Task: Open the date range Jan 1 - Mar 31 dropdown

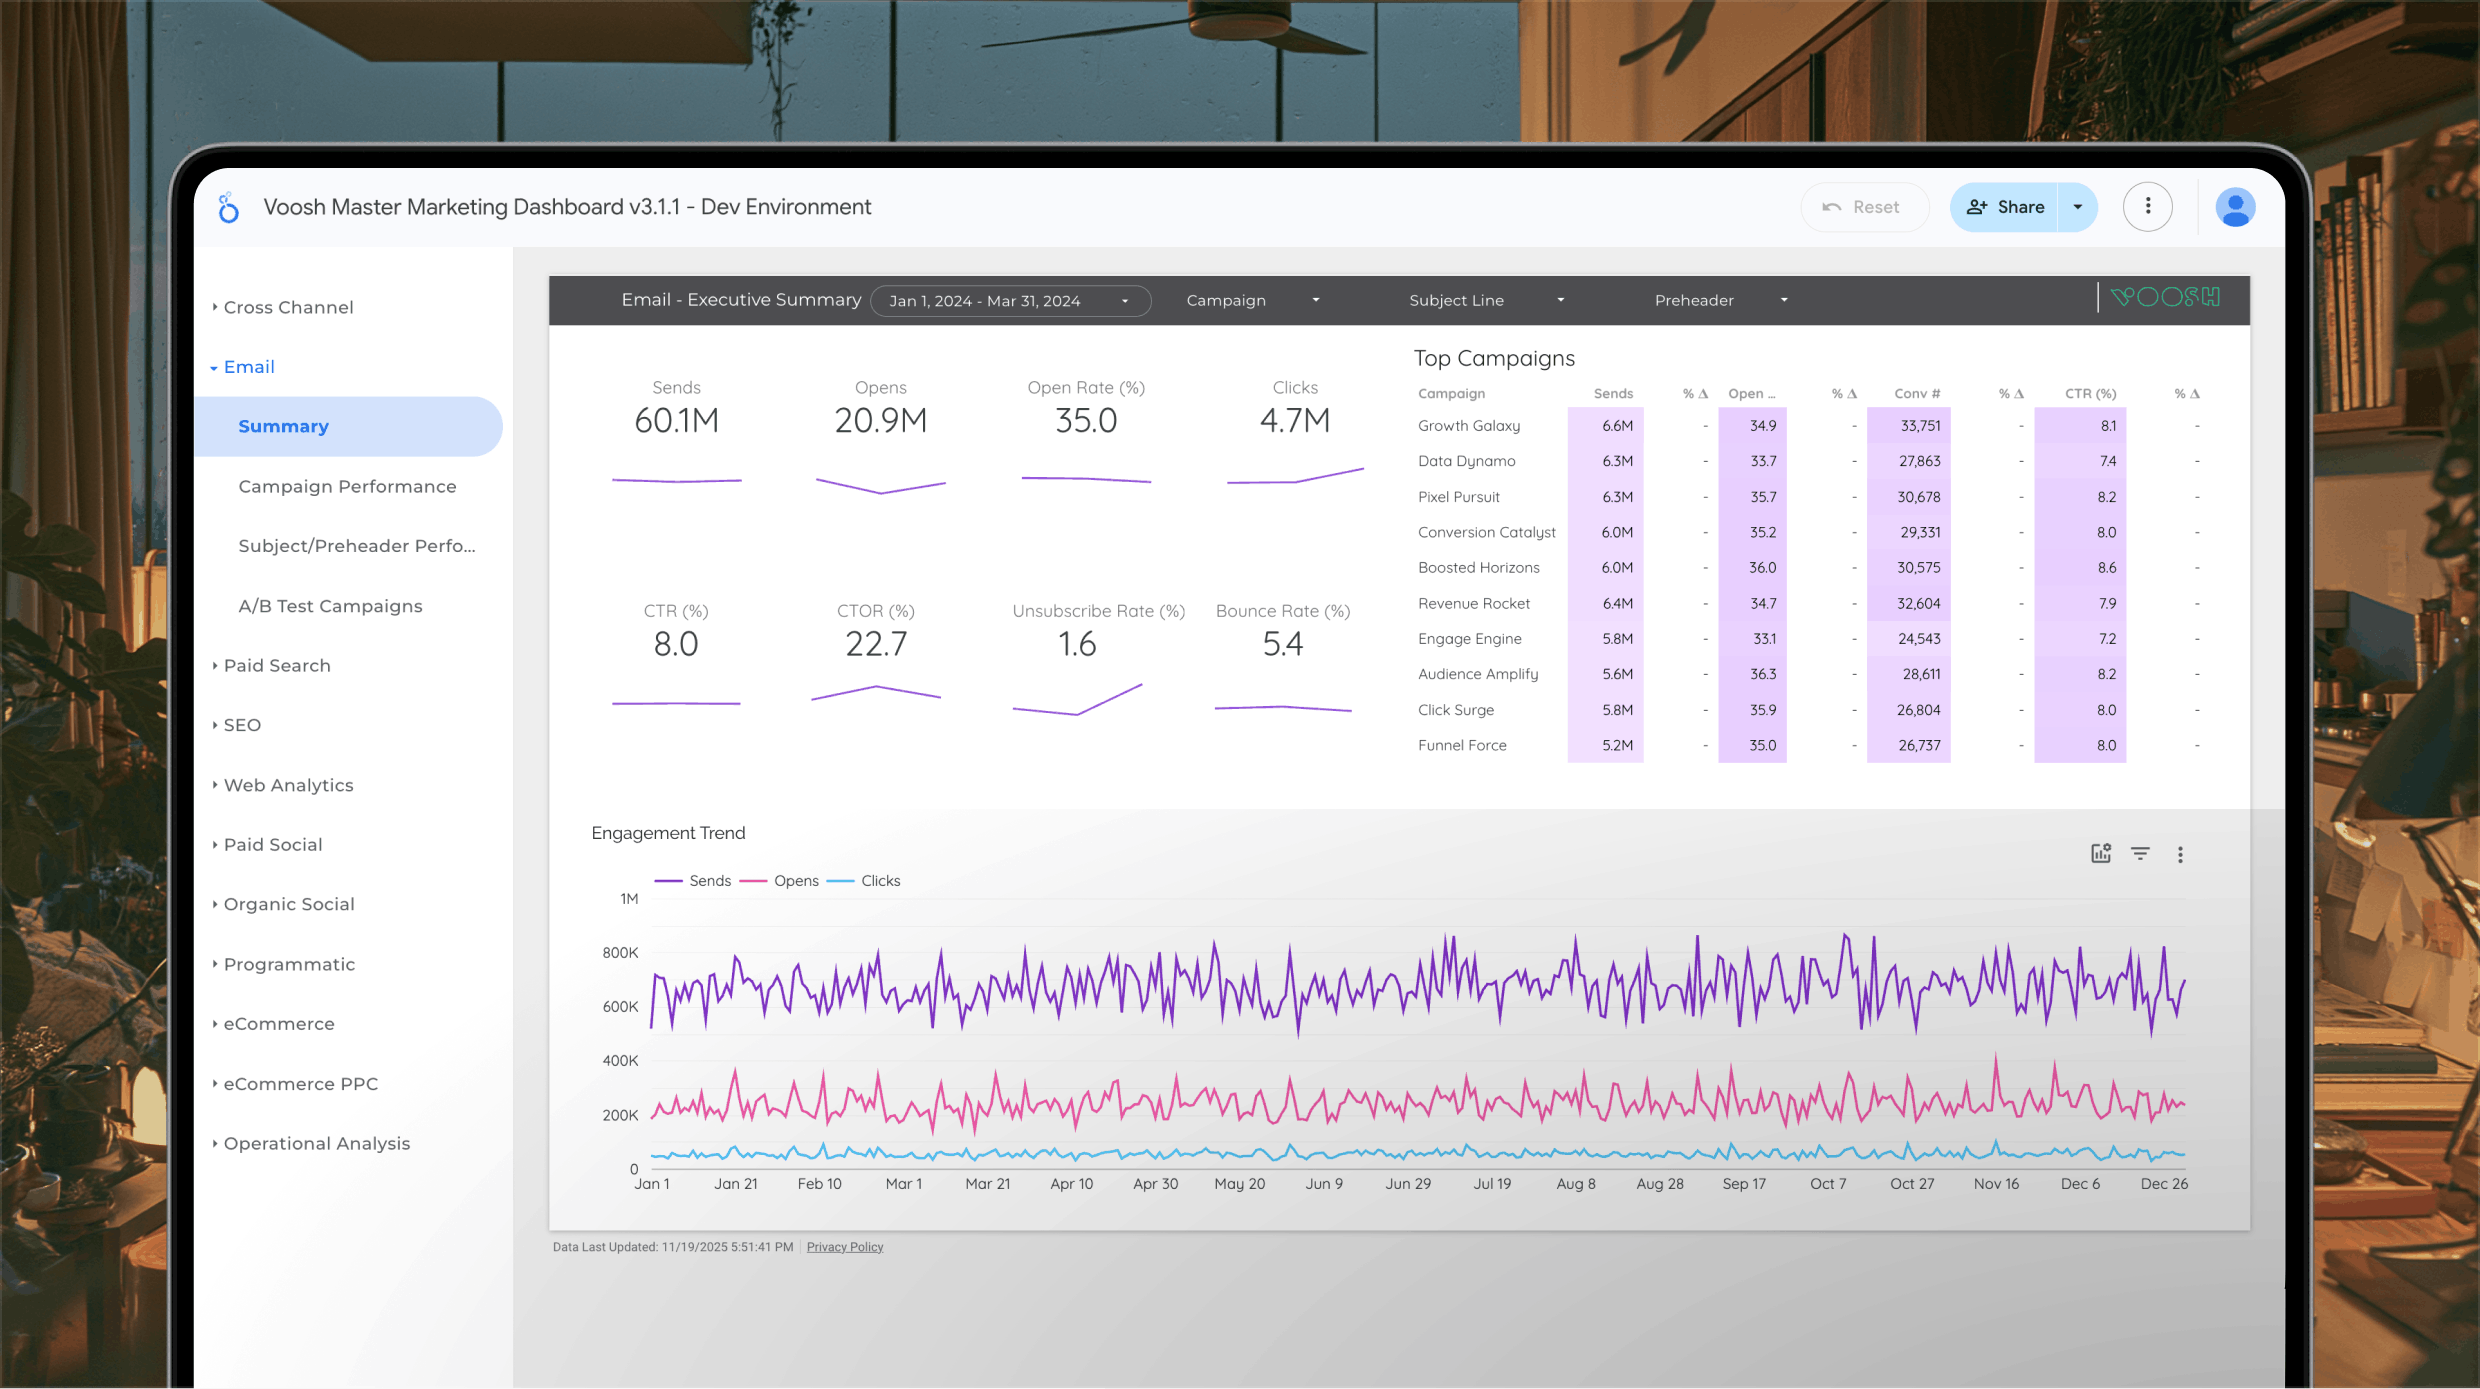Action: [1010, 301]
